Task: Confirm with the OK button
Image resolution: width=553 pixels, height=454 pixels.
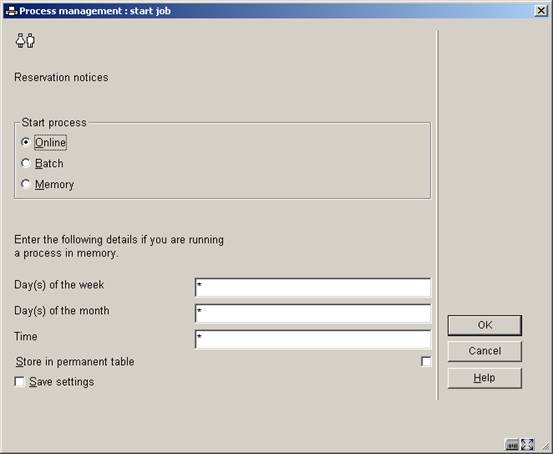Action: (x=485, y=325)
